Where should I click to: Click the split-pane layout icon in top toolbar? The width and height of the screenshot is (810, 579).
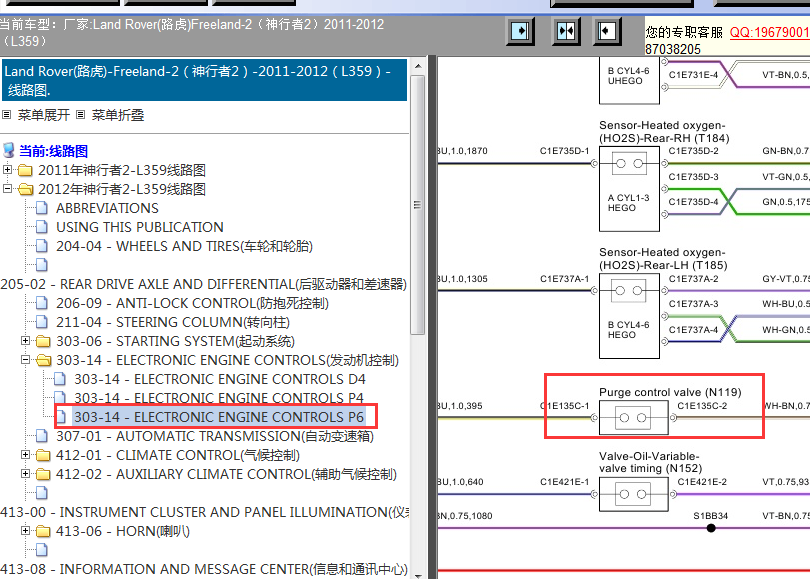pos(566,31)
